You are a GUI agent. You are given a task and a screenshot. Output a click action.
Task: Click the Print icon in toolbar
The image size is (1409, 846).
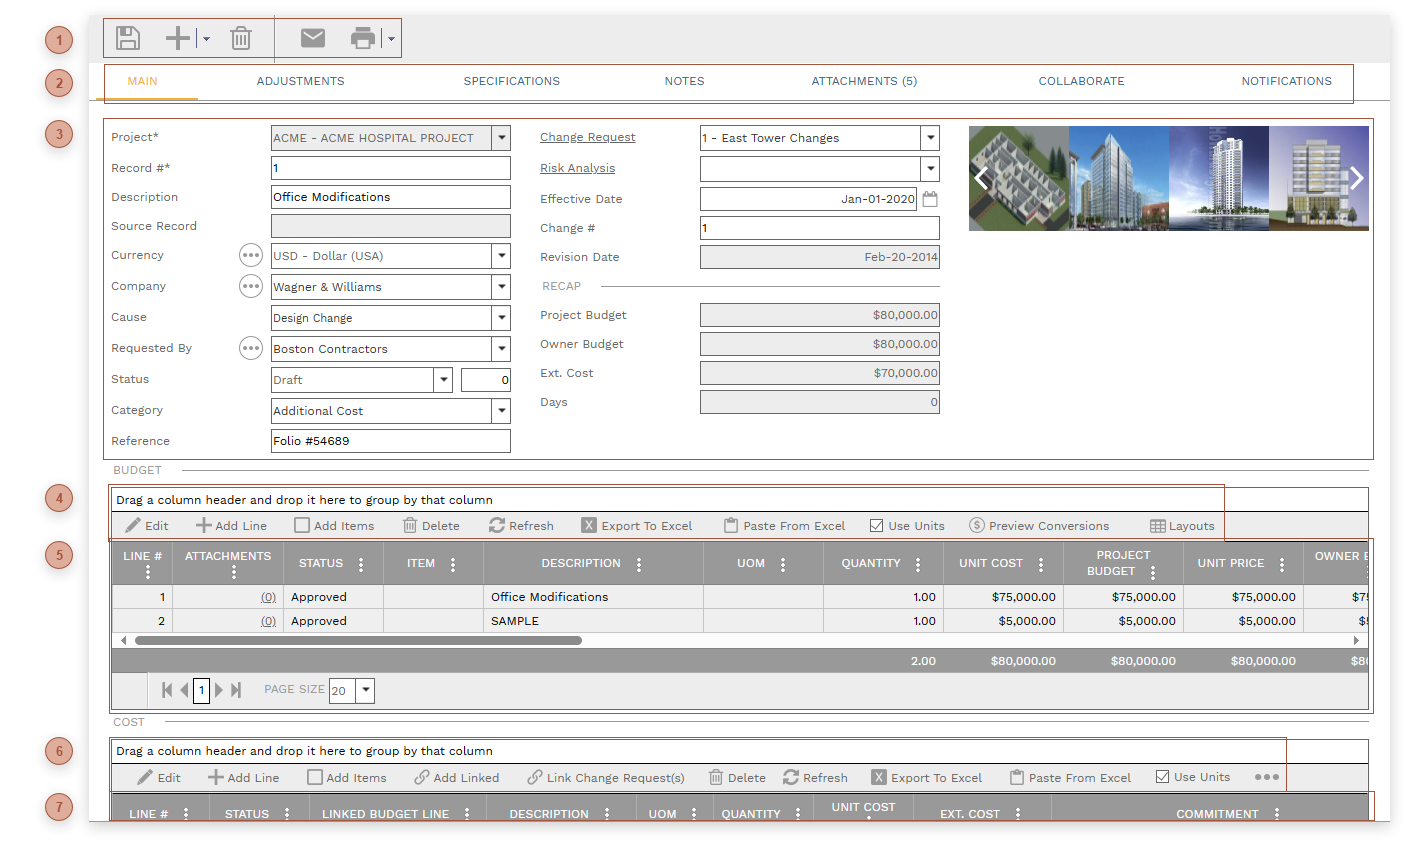coord(363,39)
